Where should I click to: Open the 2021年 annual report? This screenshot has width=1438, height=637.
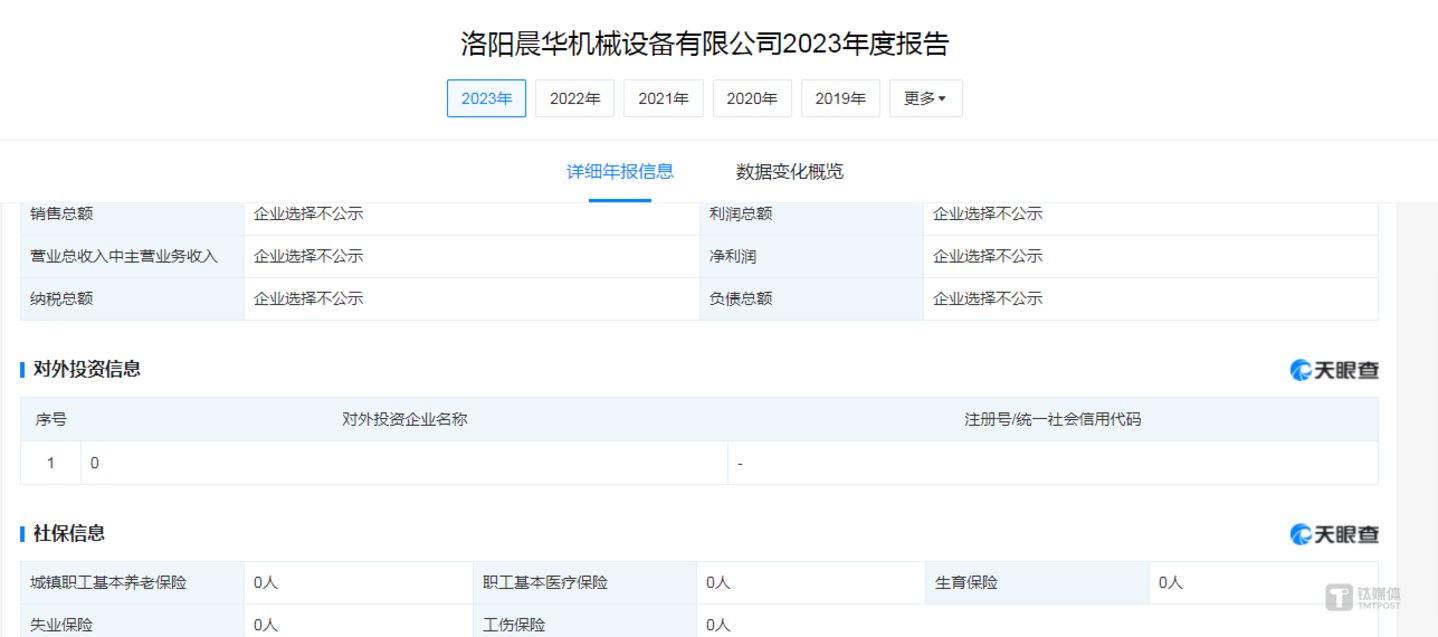click(x=663, y=99)
